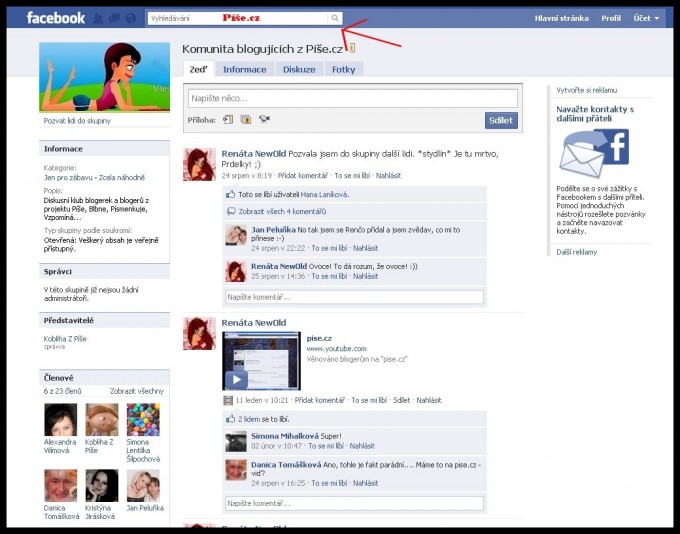Play the pise.cz YouTube video

coord(236,380)
